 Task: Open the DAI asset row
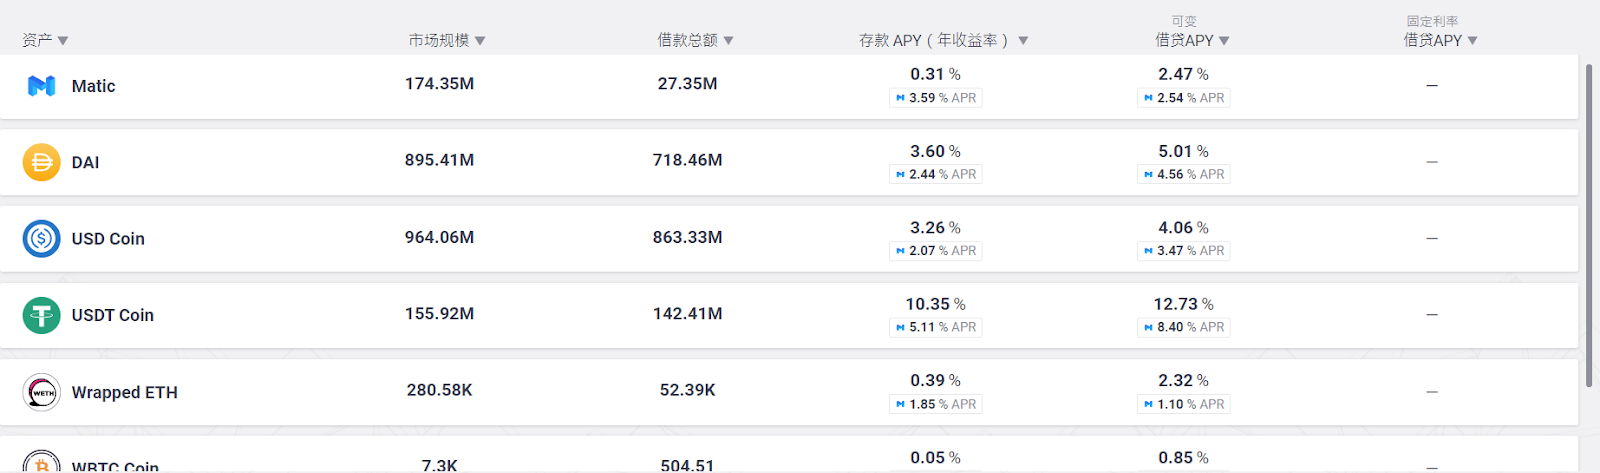(x=789, y=162)
